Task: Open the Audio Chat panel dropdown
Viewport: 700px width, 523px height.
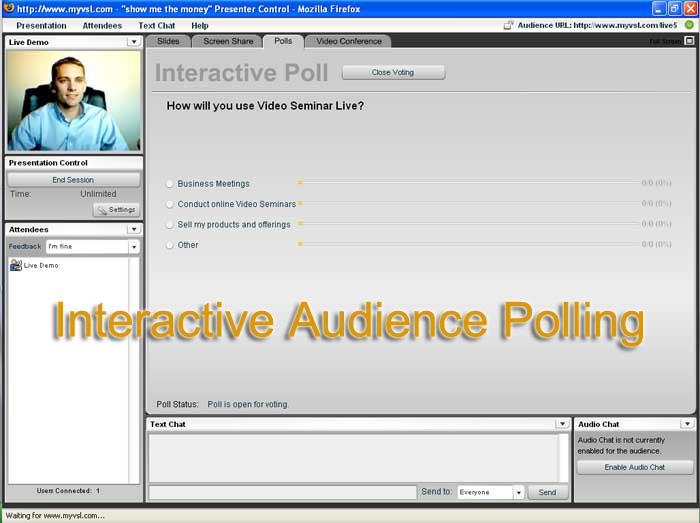Action: pos(688,424)
